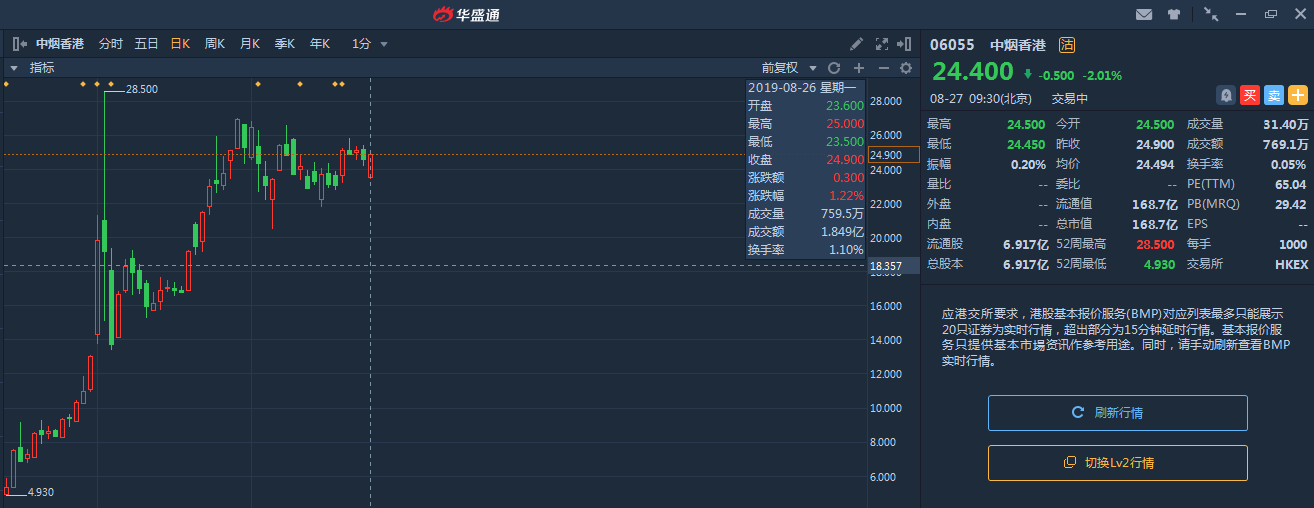Switch to 分时 intraday chart
This screenshot has width=1314, height=508.
(110, 44)
